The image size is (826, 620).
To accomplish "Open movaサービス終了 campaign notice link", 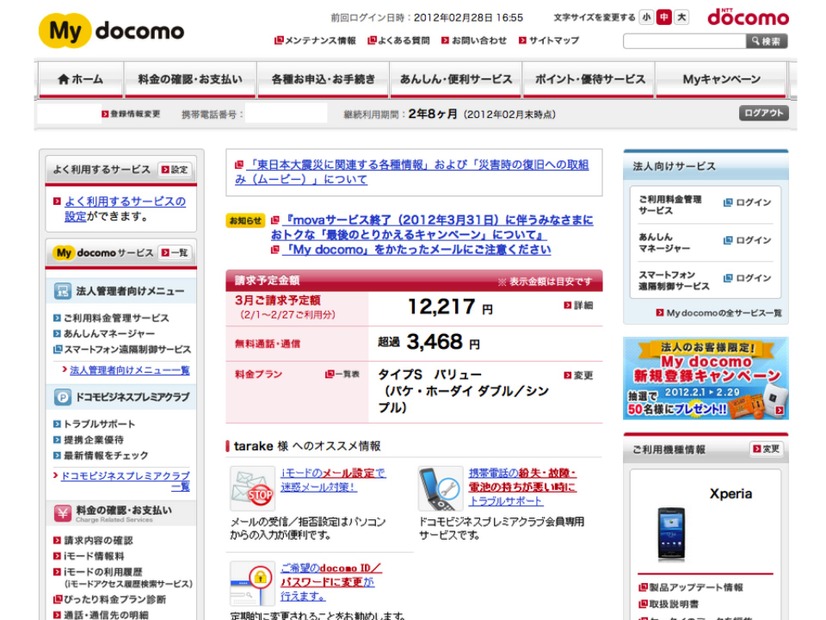I will click(432, 227).
